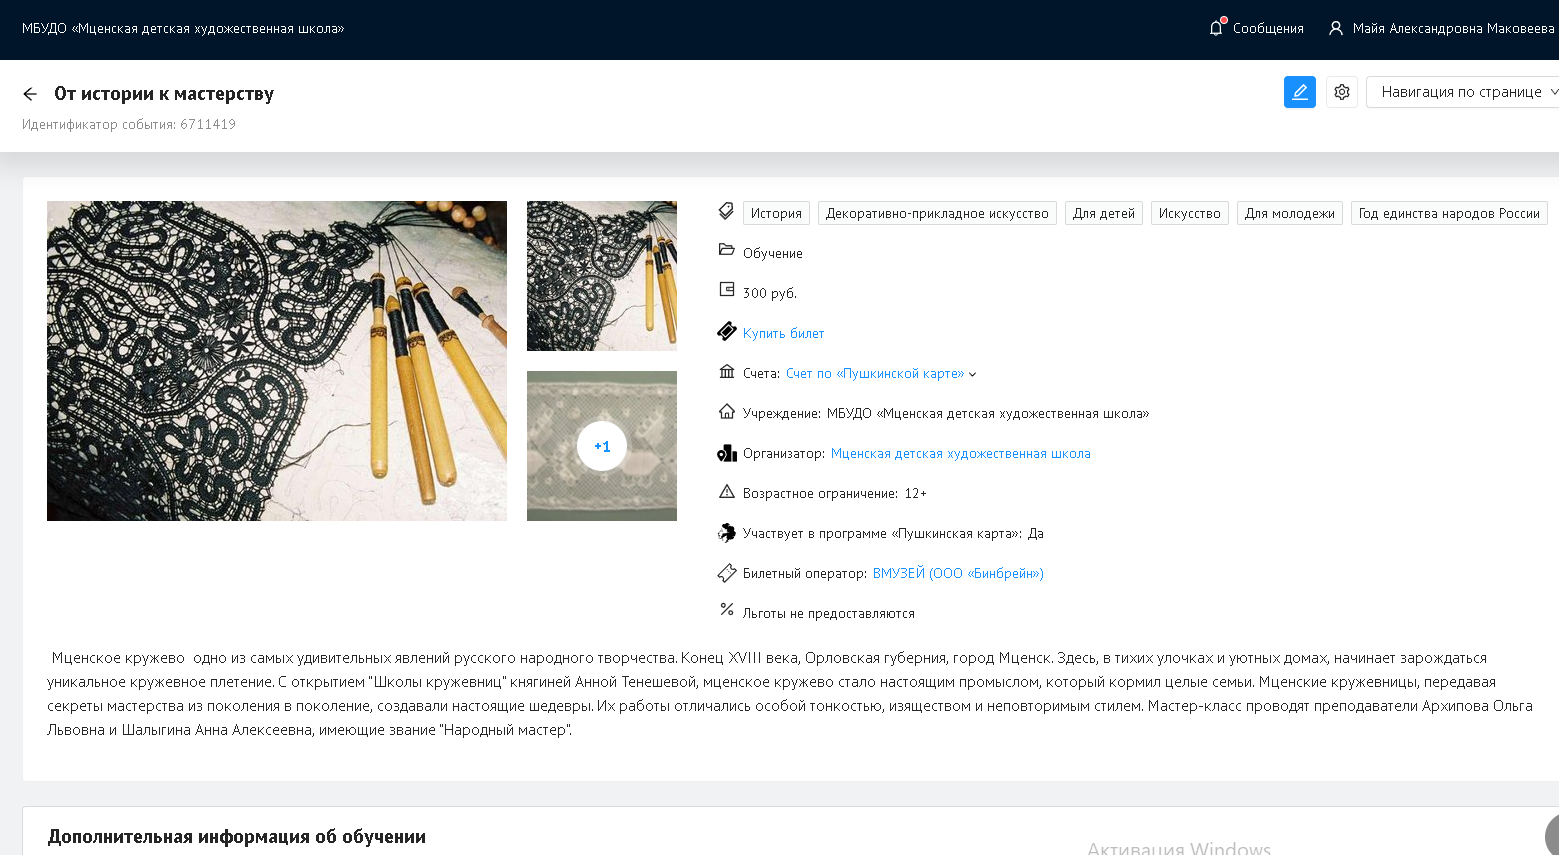The height and width of the screenshot is (855, 1559).
Task: Click МБУДО «Мценская детская художественная школа» header title
Action: 183,28
